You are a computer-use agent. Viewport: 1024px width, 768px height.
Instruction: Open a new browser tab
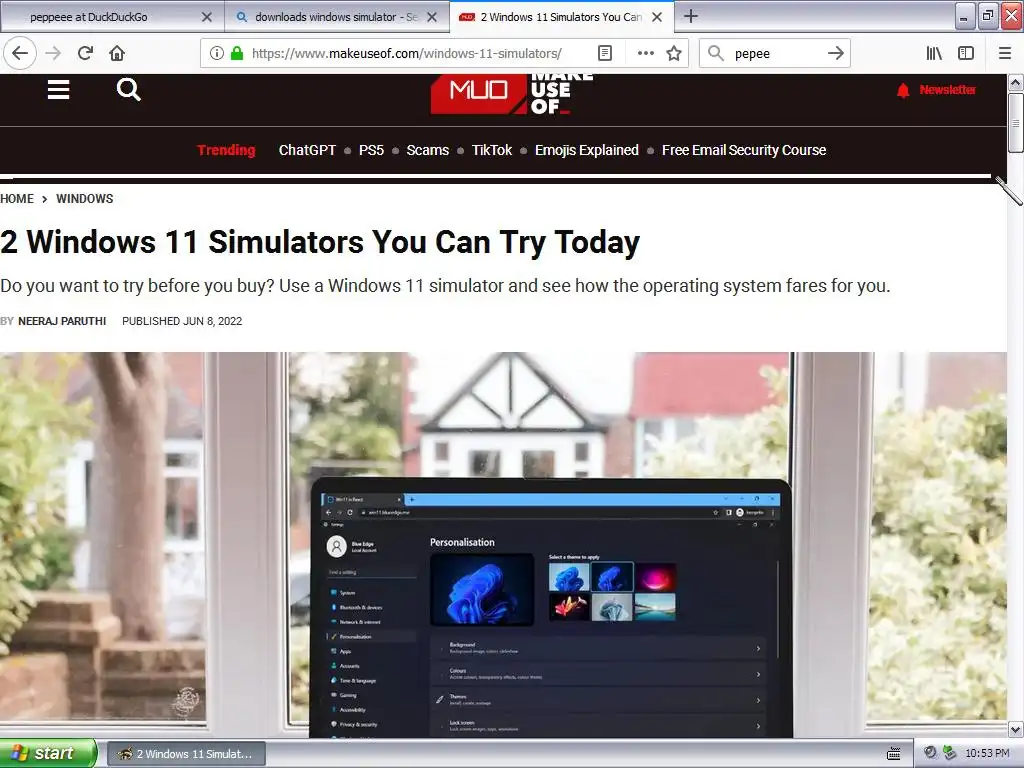[690, 16]
